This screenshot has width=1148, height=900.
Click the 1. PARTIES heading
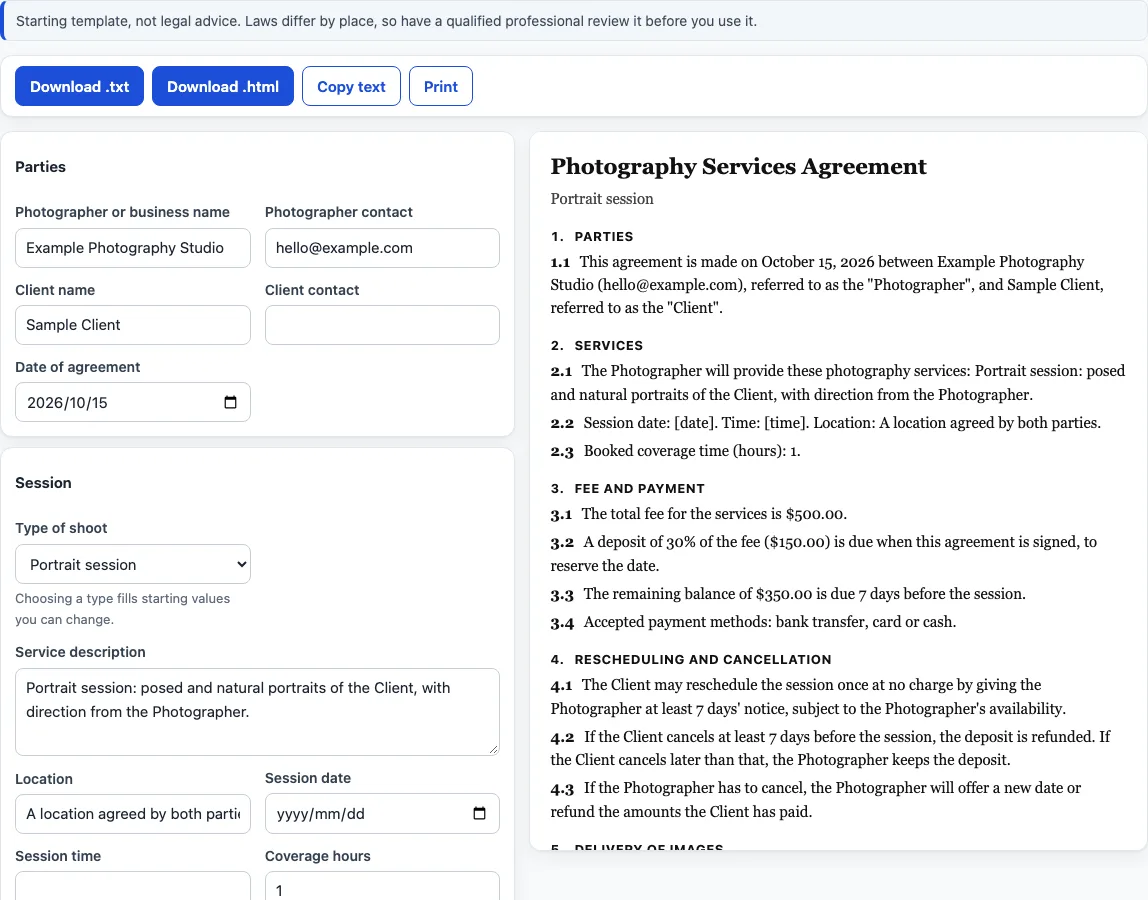pos(592,237)
